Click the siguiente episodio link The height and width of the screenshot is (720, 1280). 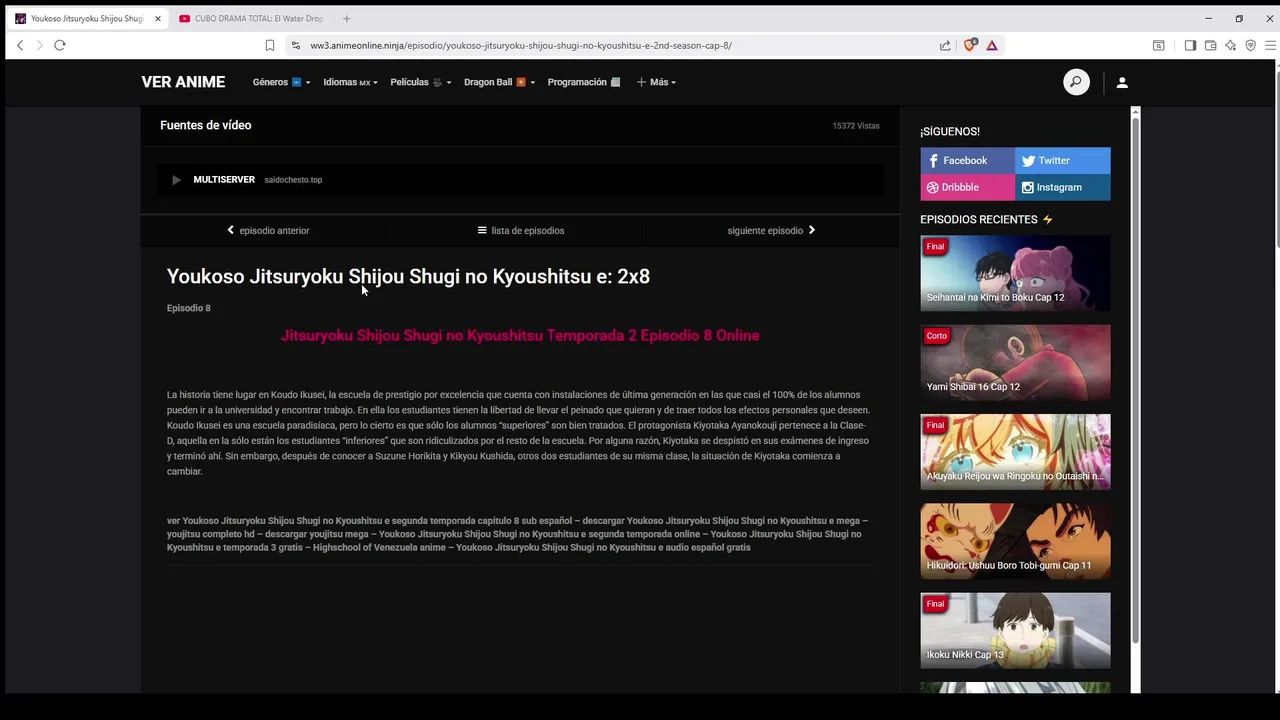tap(765, 230)
